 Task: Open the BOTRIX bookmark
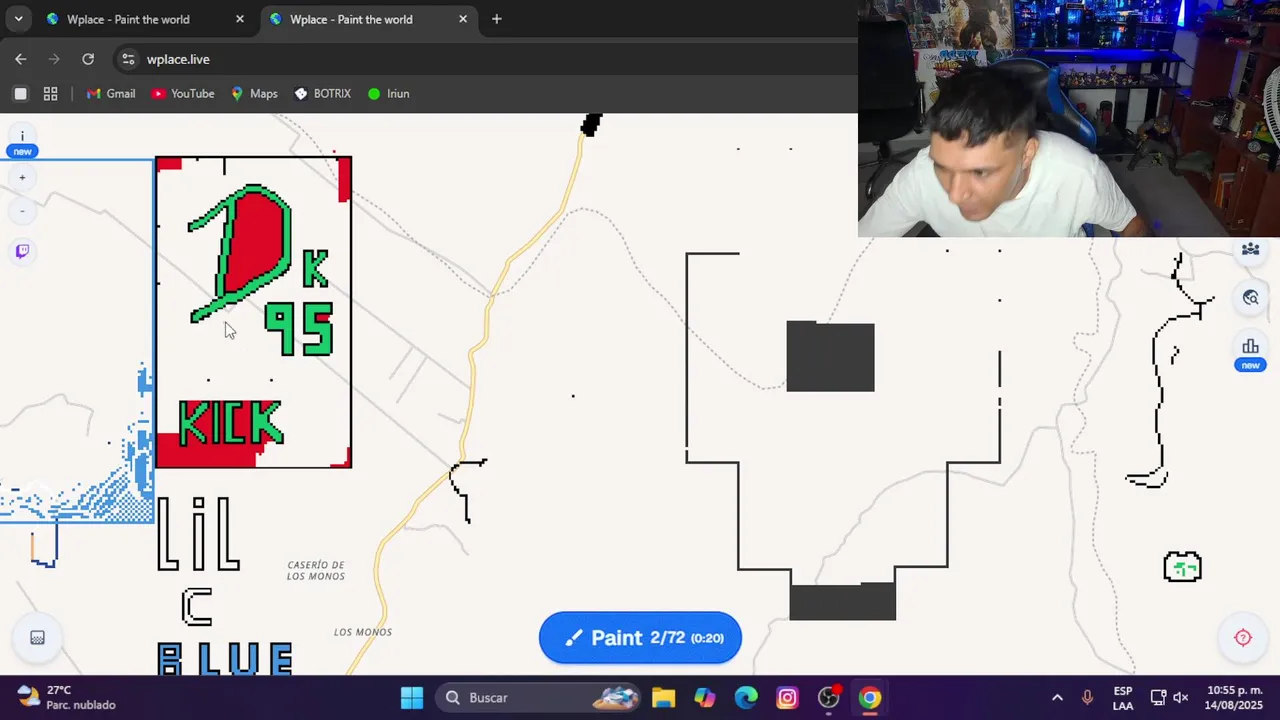(x=322, y=93)
